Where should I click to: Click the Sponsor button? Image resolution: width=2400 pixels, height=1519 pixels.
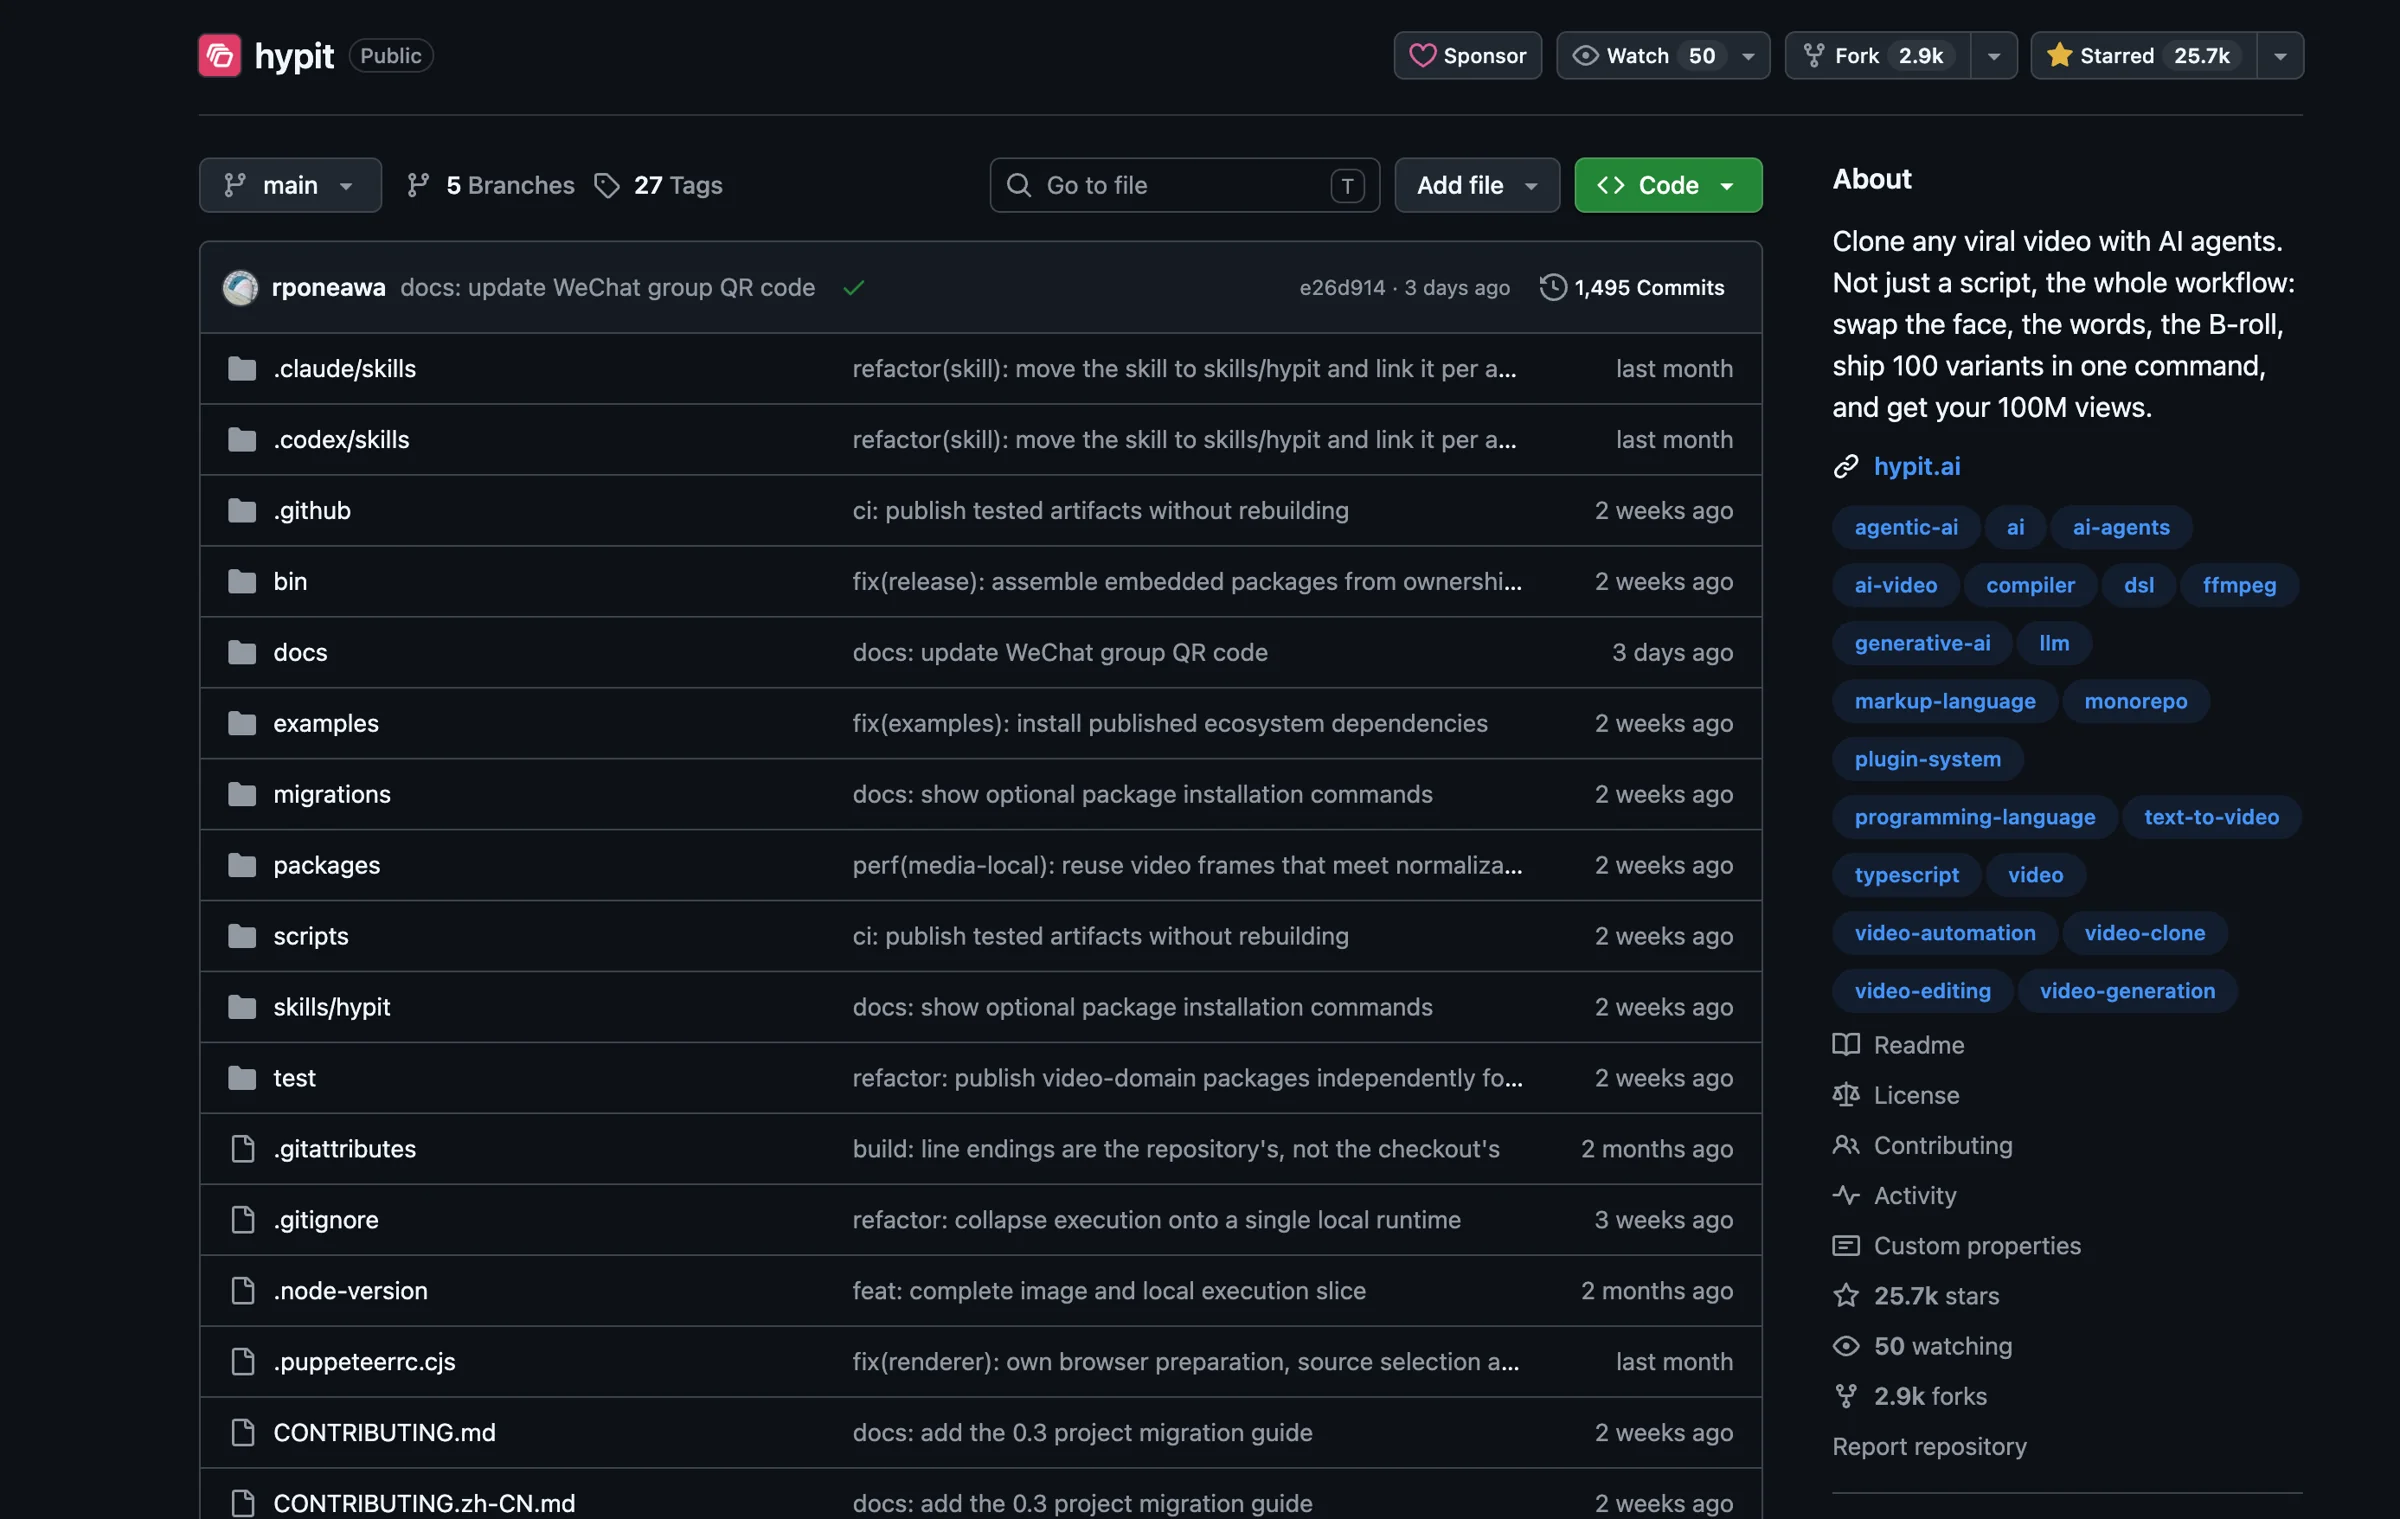coord(1467,56)
